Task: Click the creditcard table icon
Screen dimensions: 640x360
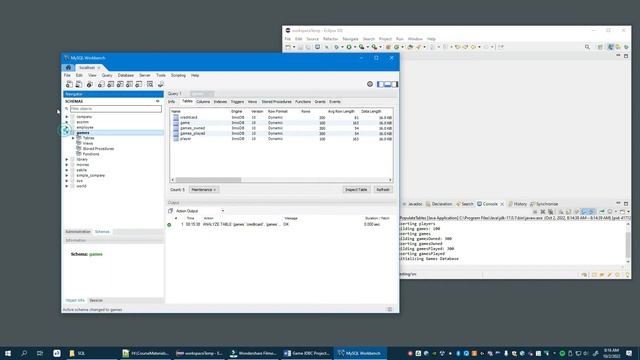Action: coord(176,117)
